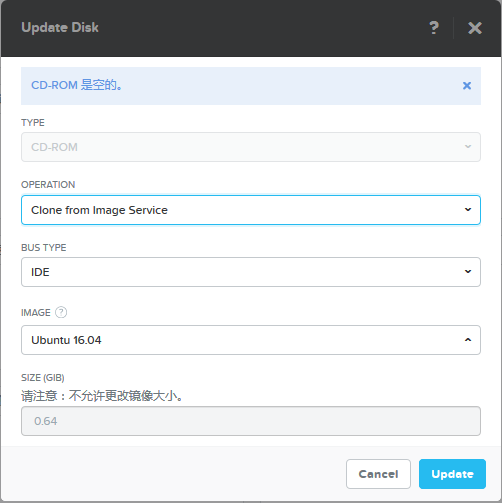Viewport: 502px width, 503px height.
Task: Click the SIZE (GIB) label
Action: [x=43, y=378]
